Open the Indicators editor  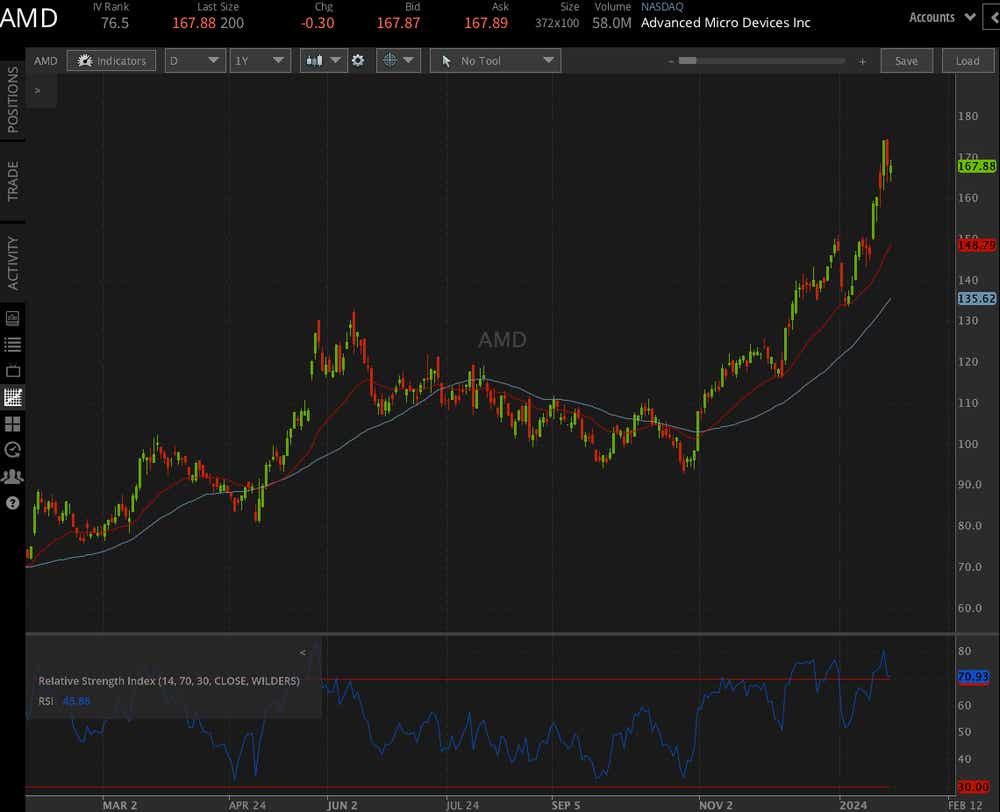point(110,60)
